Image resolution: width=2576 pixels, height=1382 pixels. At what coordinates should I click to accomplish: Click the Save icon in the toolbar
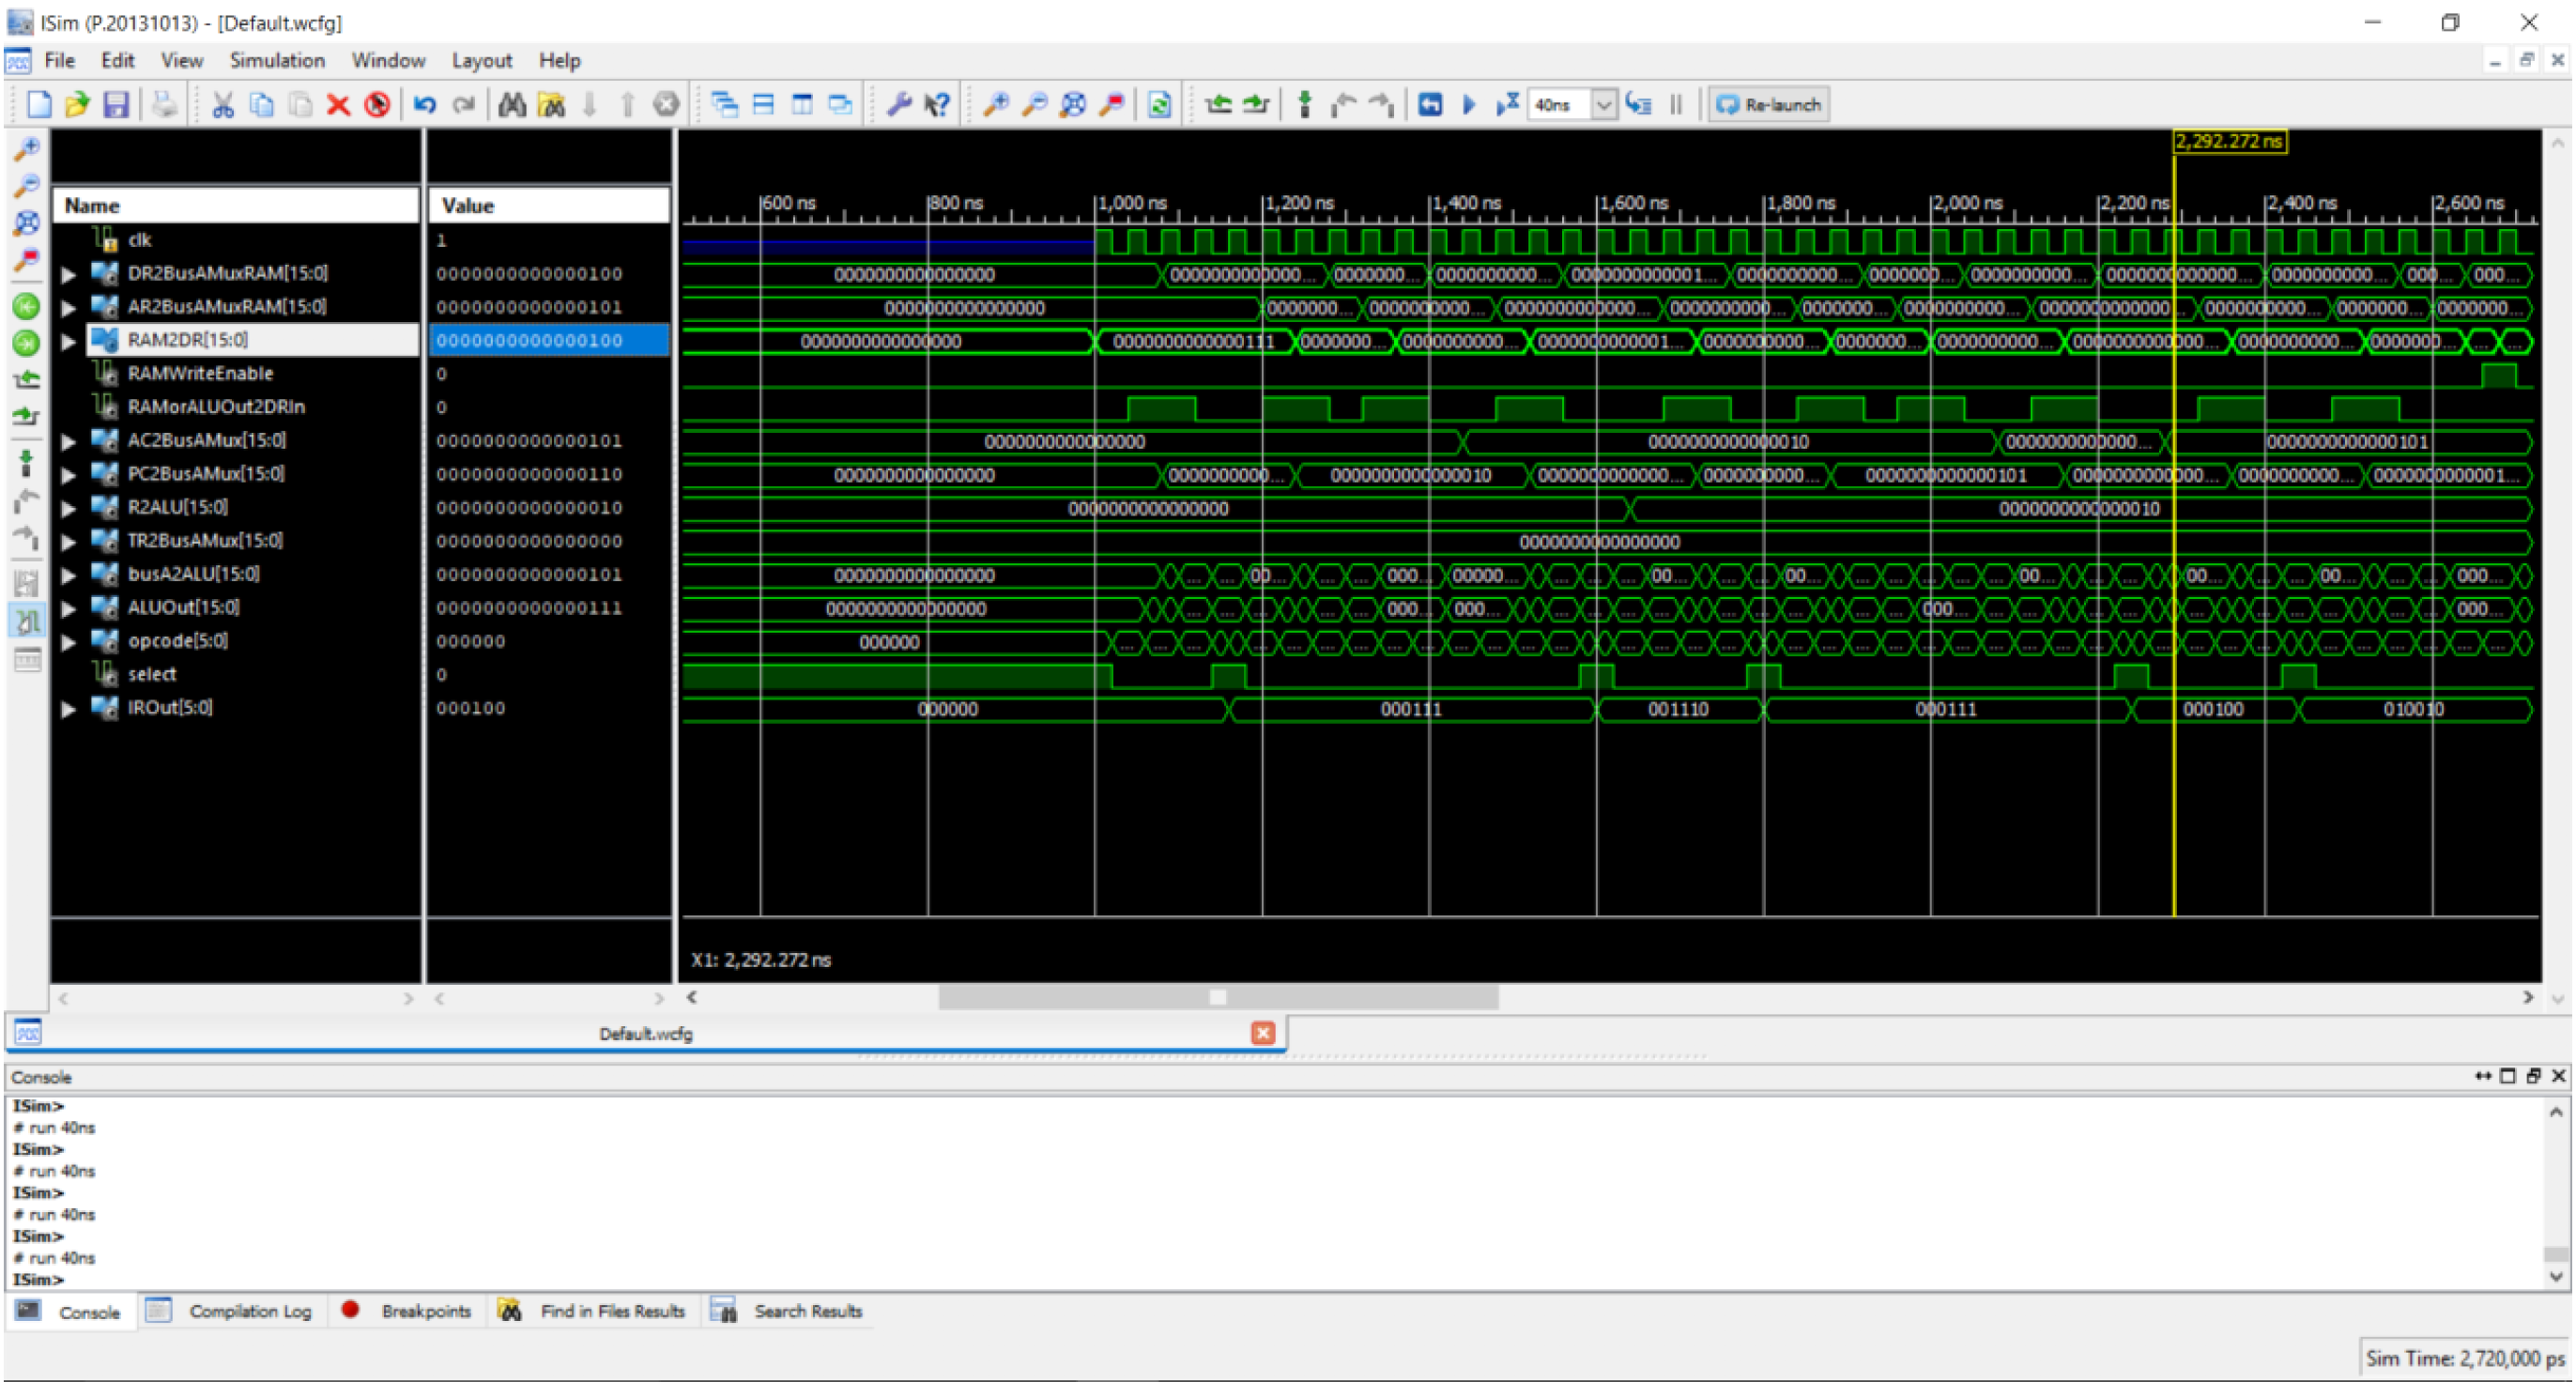pyautogui.click(x=116, y=104)
